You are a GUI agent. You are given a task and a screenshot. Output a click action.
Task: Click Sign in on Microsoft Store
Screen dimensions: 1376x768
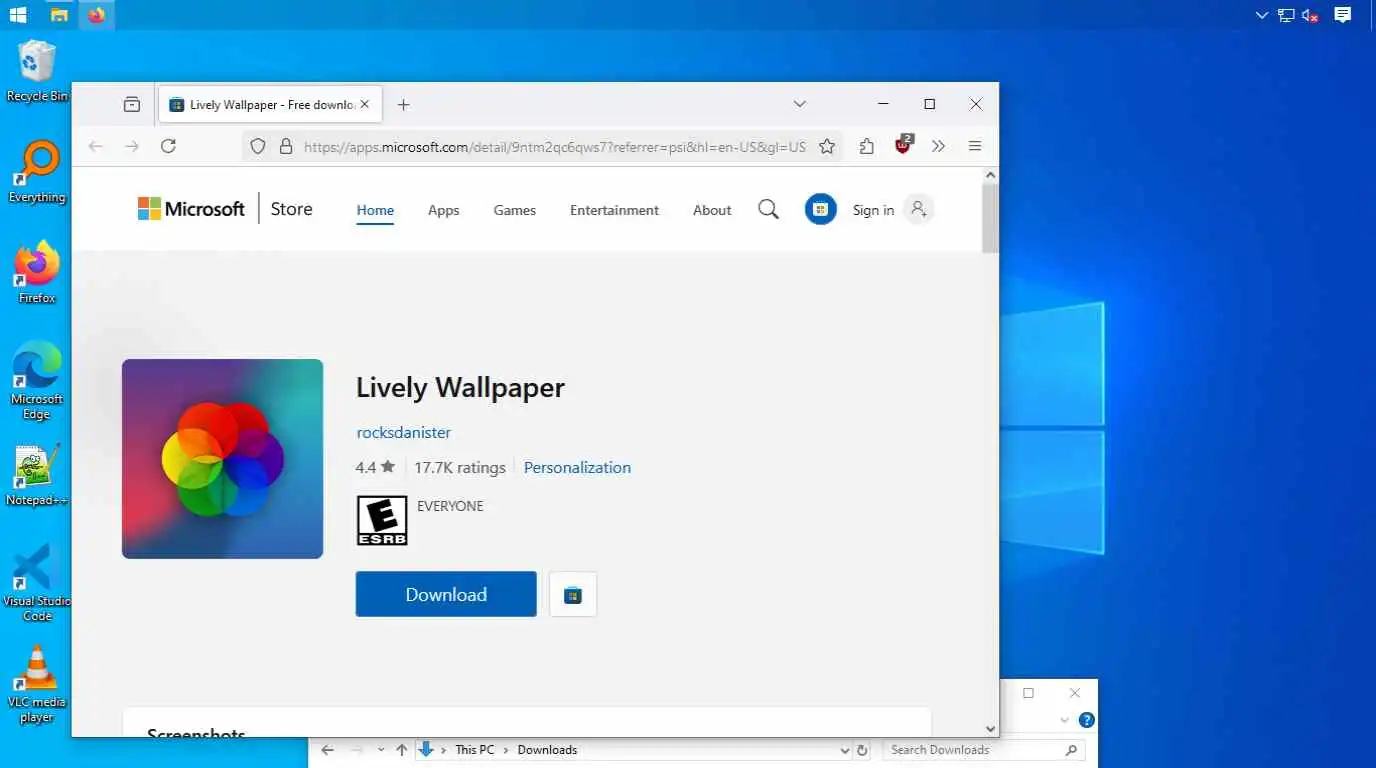coord(873,210)
